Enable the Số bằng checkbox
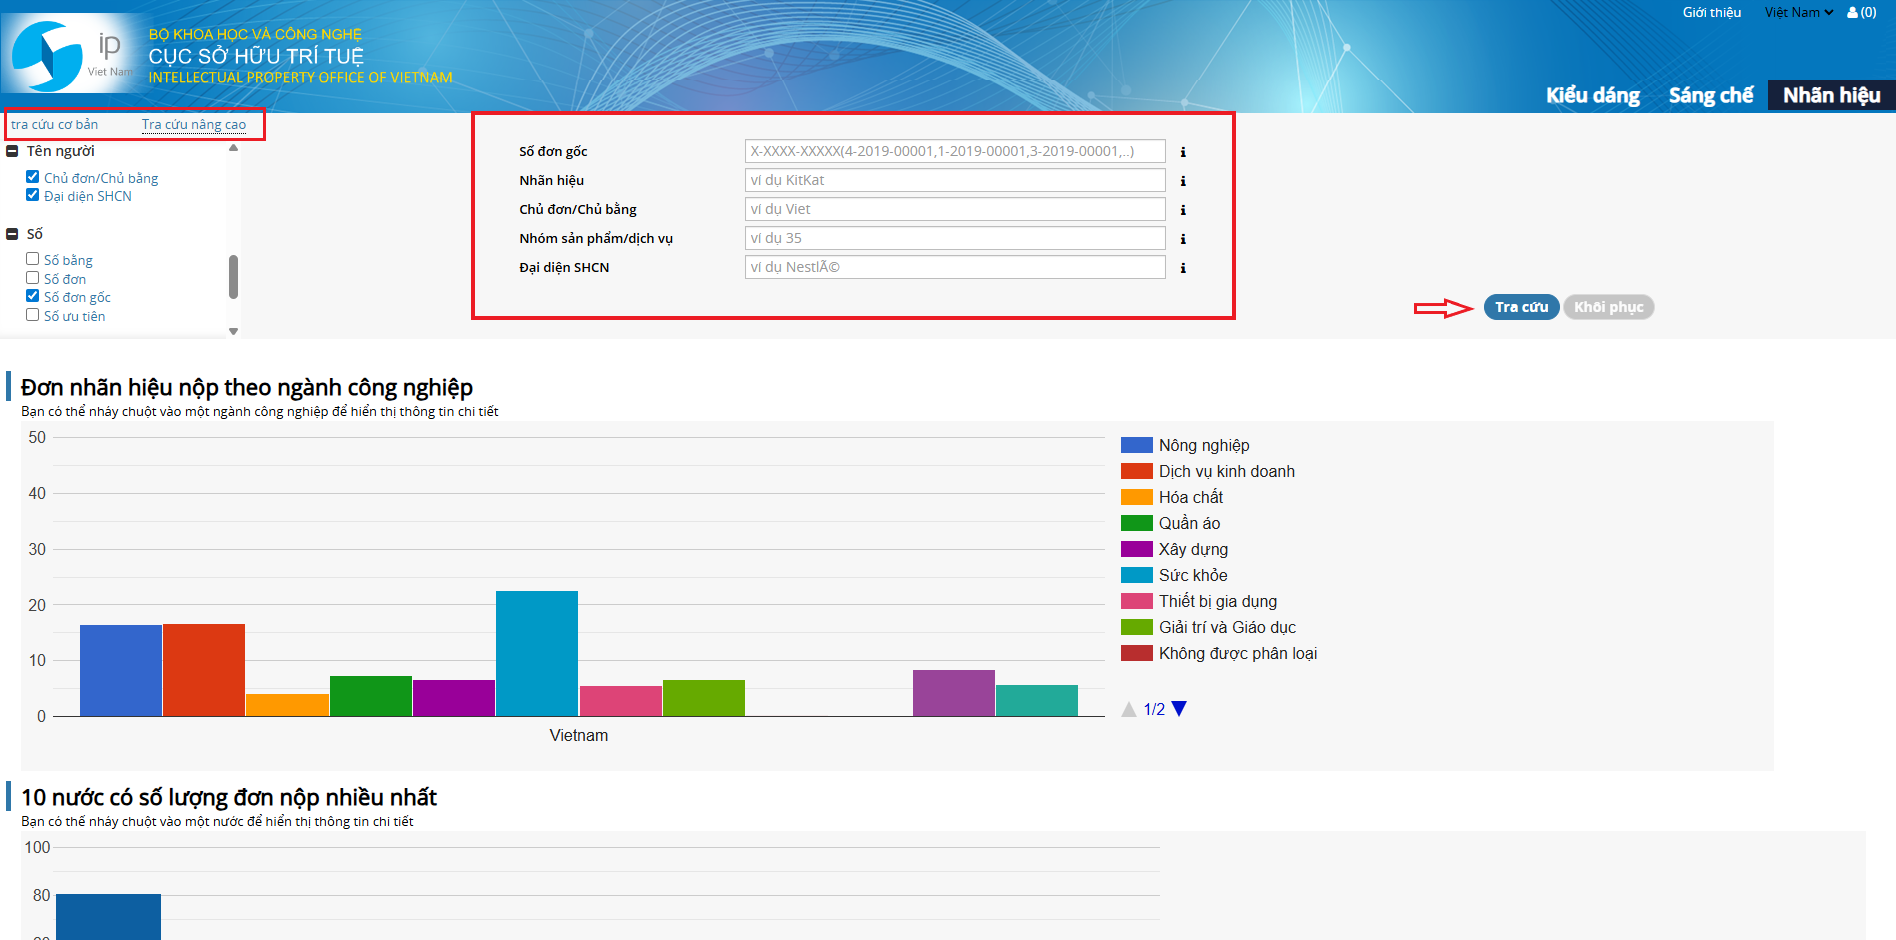The width and height of the screenshot is (1896, 940). (x=33, y=259)
